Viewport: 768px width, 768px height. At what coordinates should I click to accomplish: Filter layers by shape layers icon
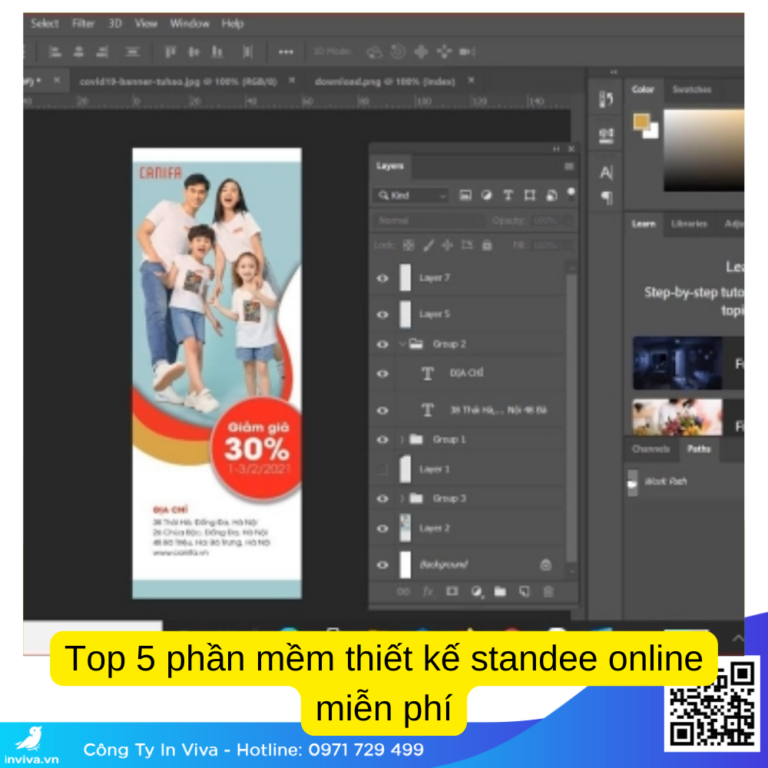[x=529, y=195]
